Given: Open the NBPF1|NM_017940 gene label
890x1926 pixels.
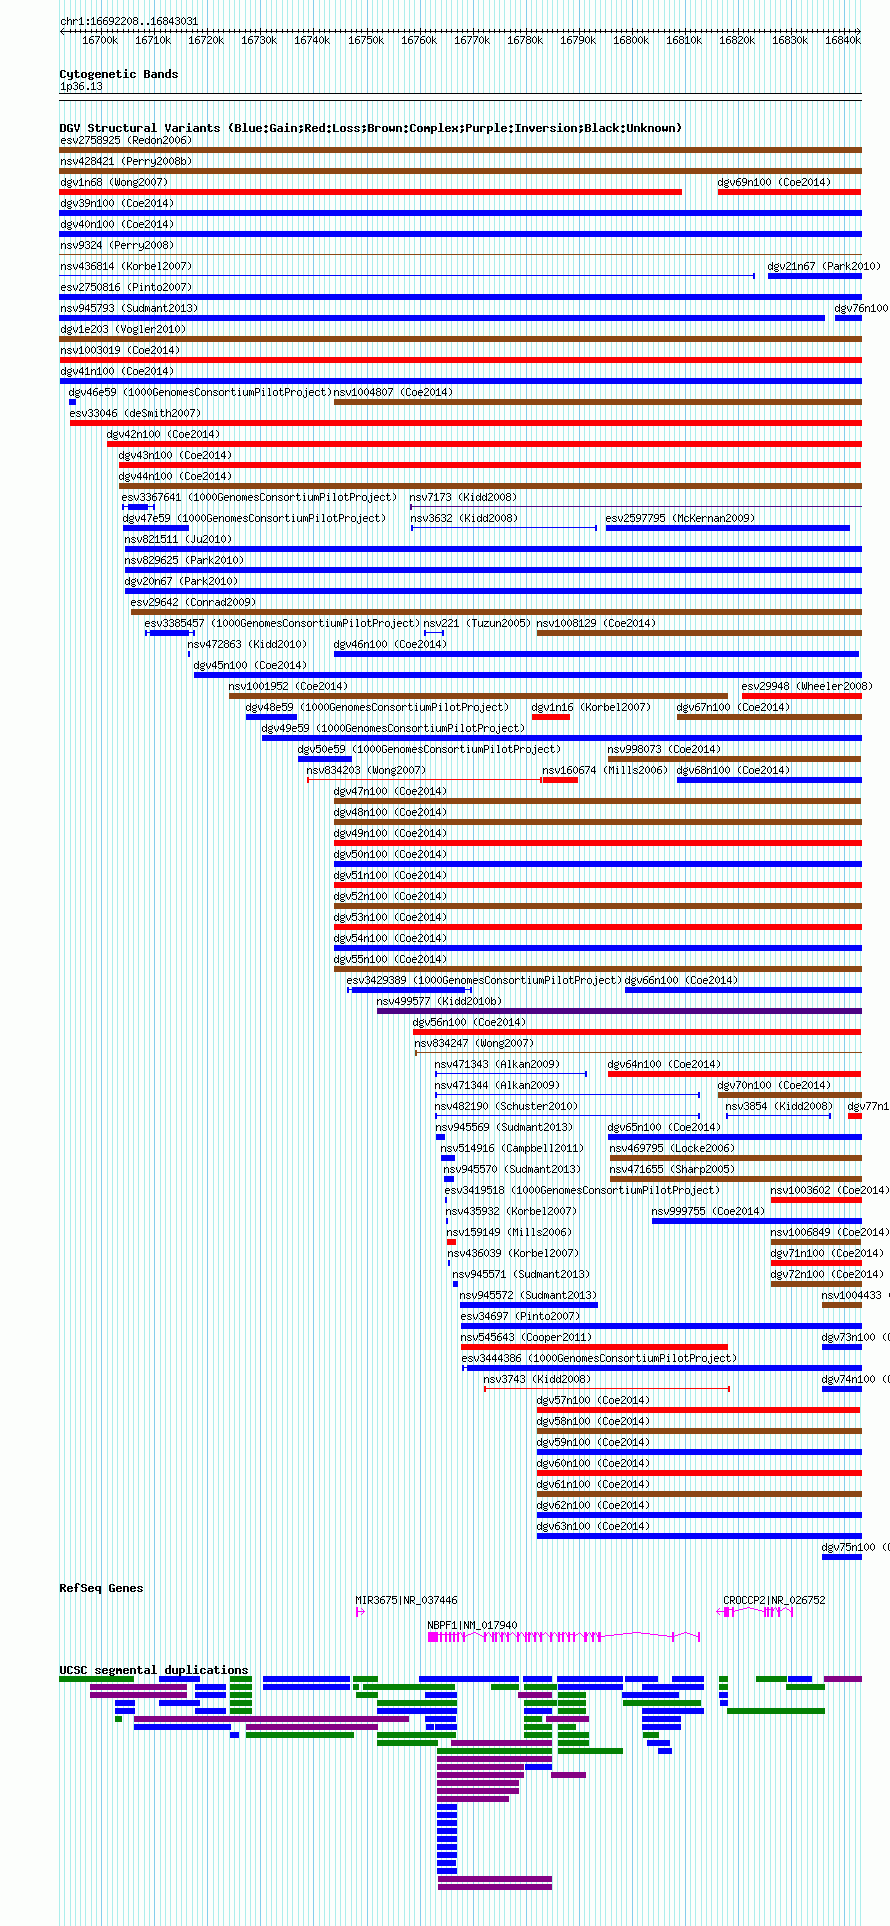Looking at the screenshot, I should tap(473, 1625).
